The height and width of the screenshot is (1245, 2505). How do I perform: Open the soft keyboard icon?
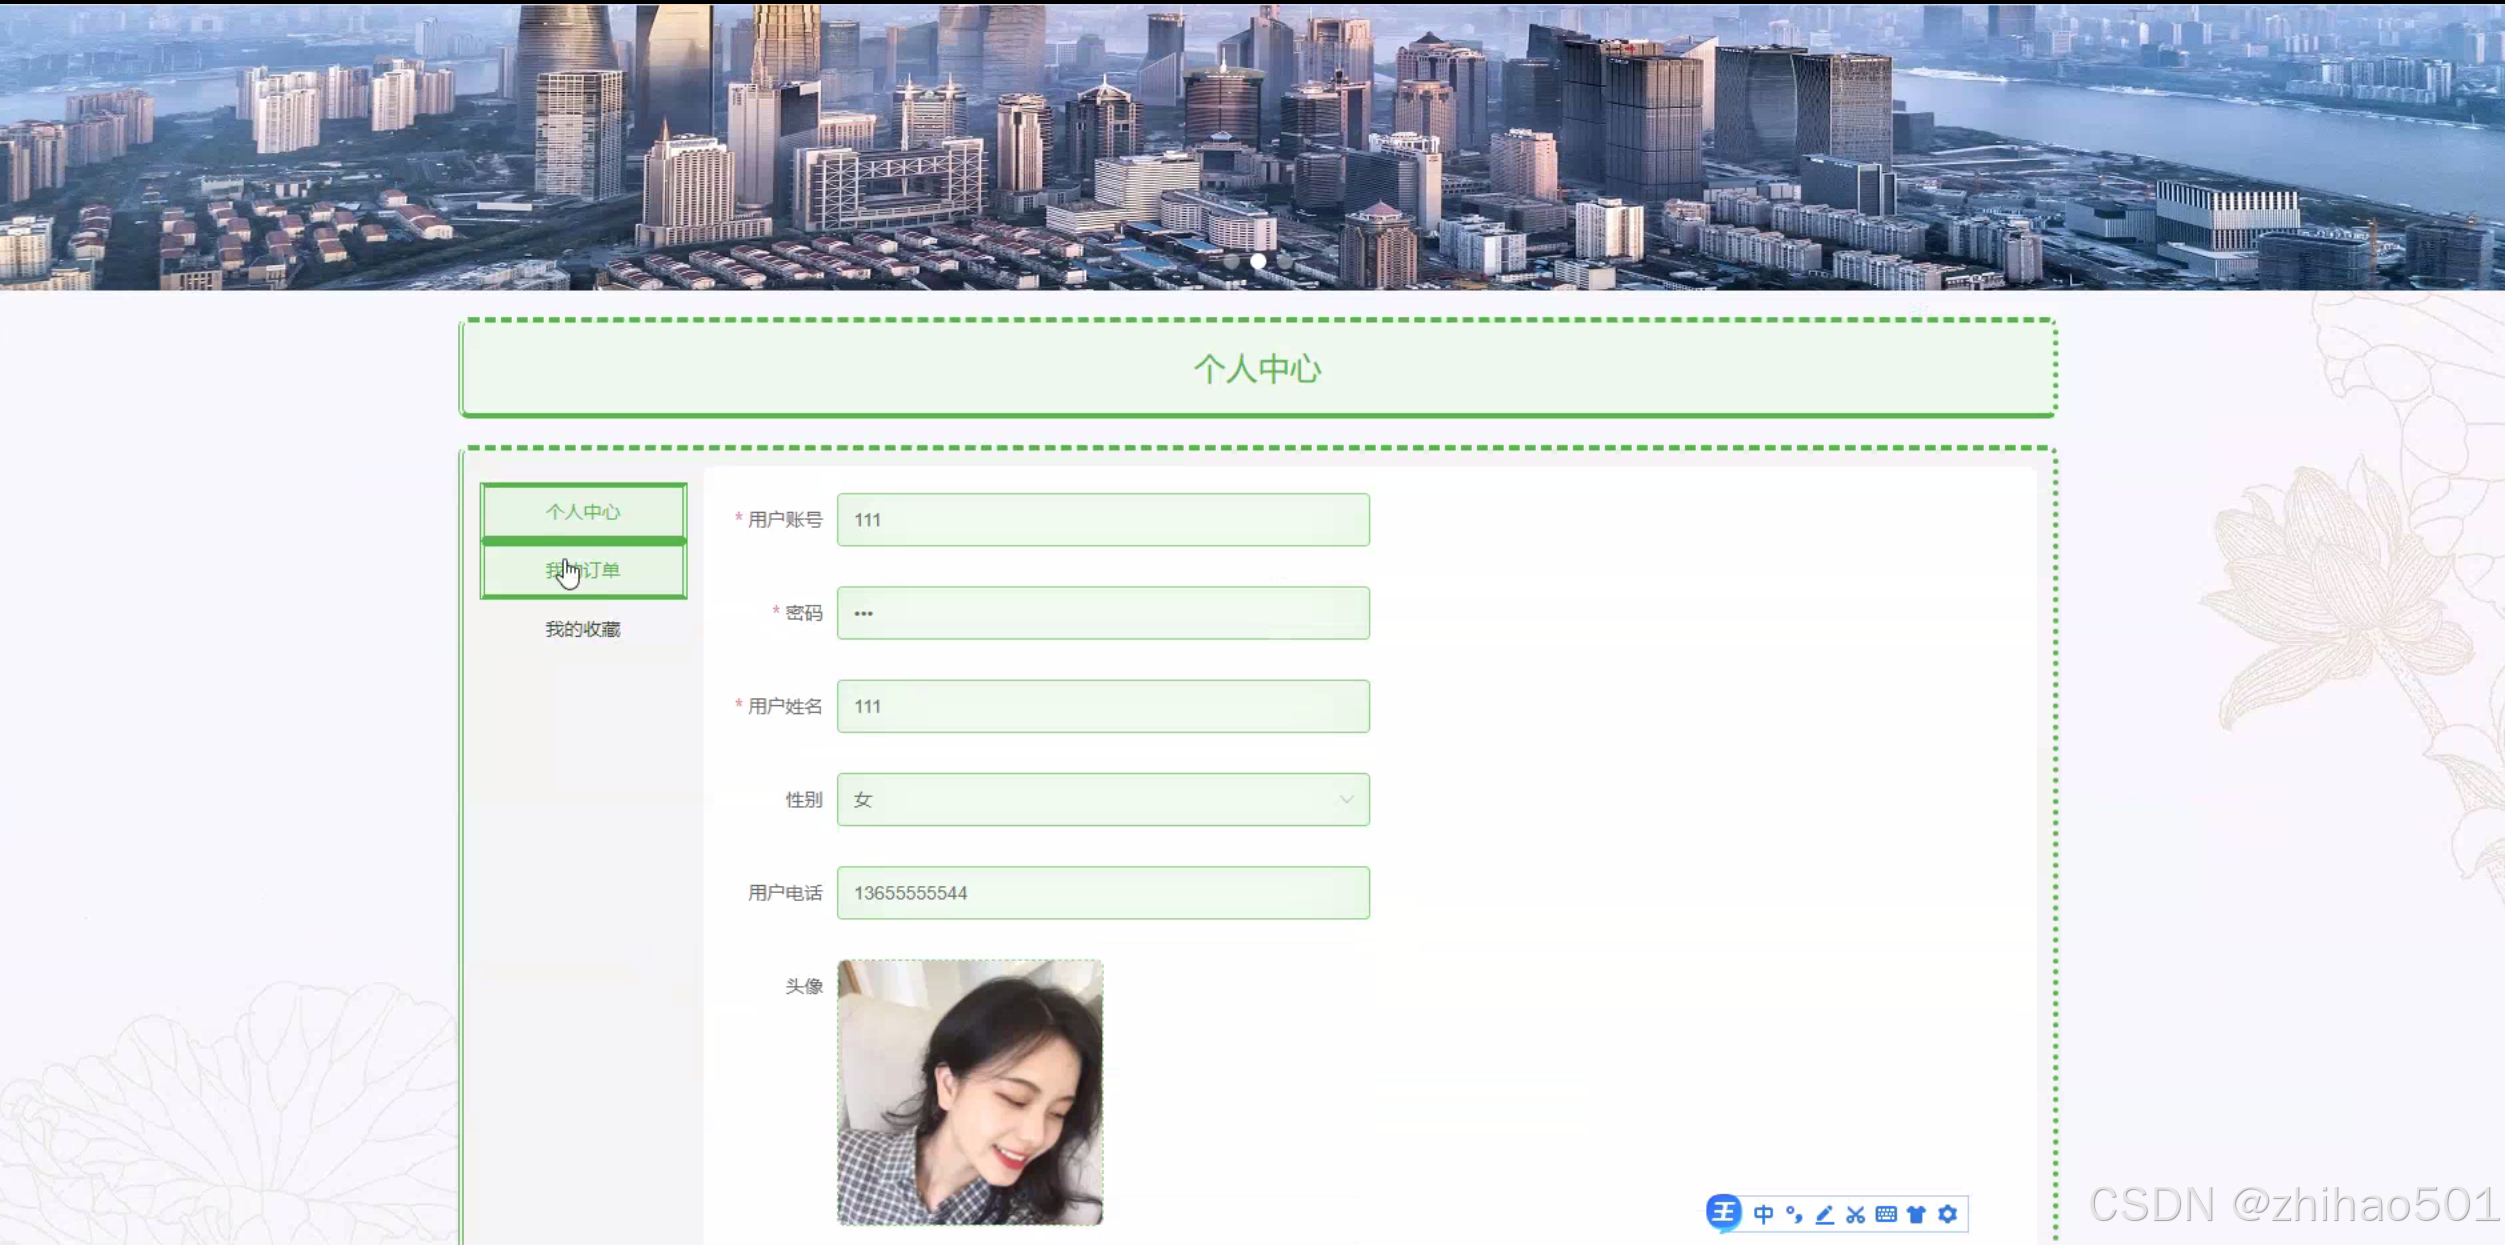[1886, 1214]
